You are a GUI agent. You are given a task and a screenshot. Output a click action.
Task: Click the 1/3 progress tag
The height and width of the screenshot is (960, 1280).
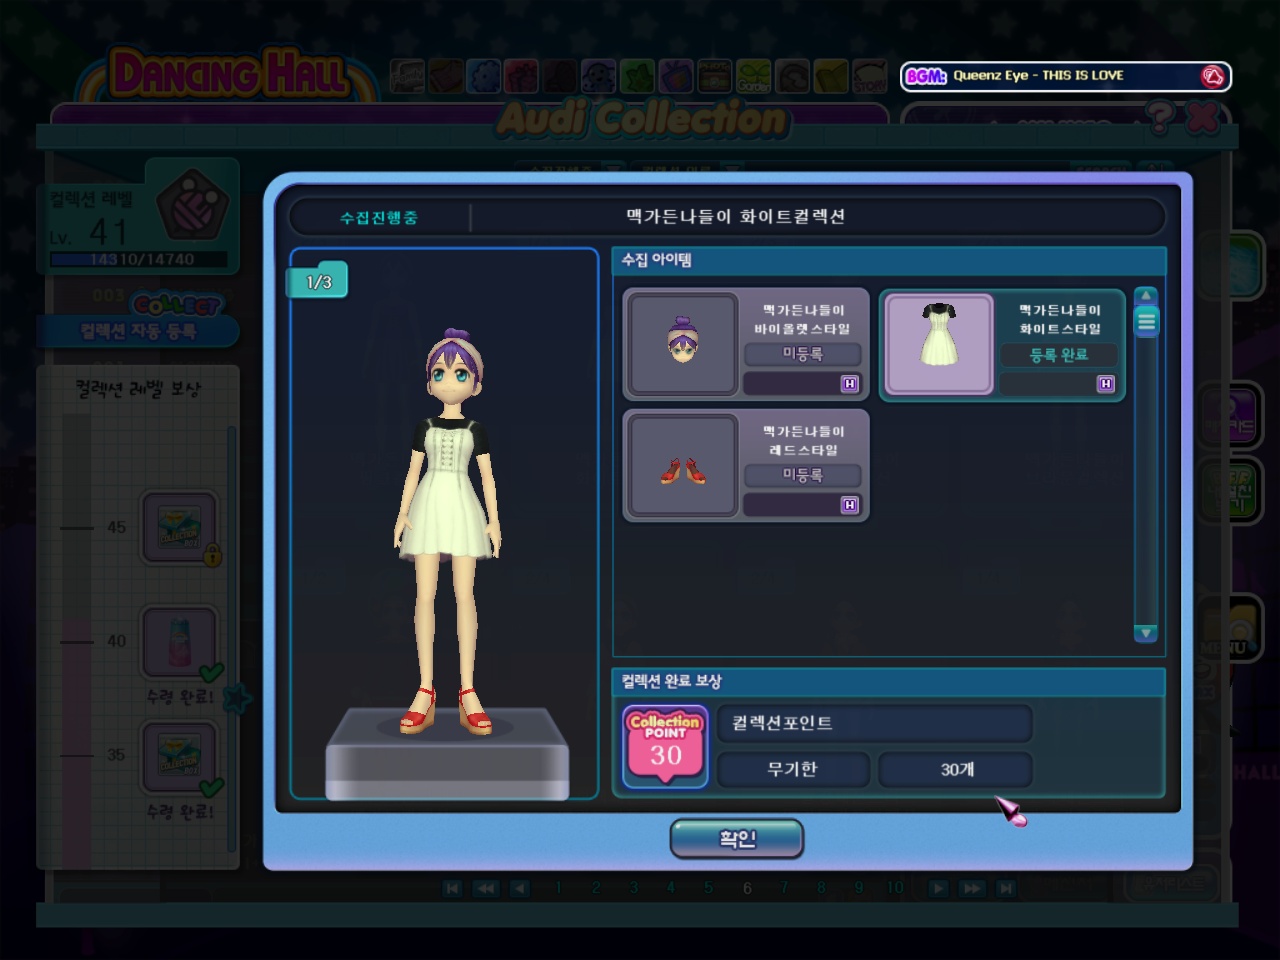(318, 283)
